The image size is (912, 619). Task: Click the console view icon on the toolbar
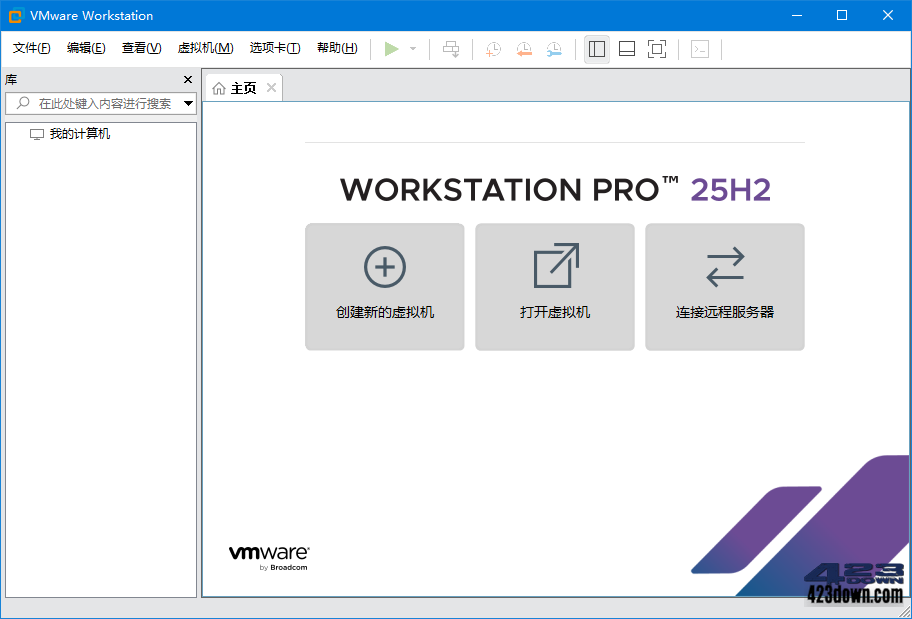tap(700, 48)
